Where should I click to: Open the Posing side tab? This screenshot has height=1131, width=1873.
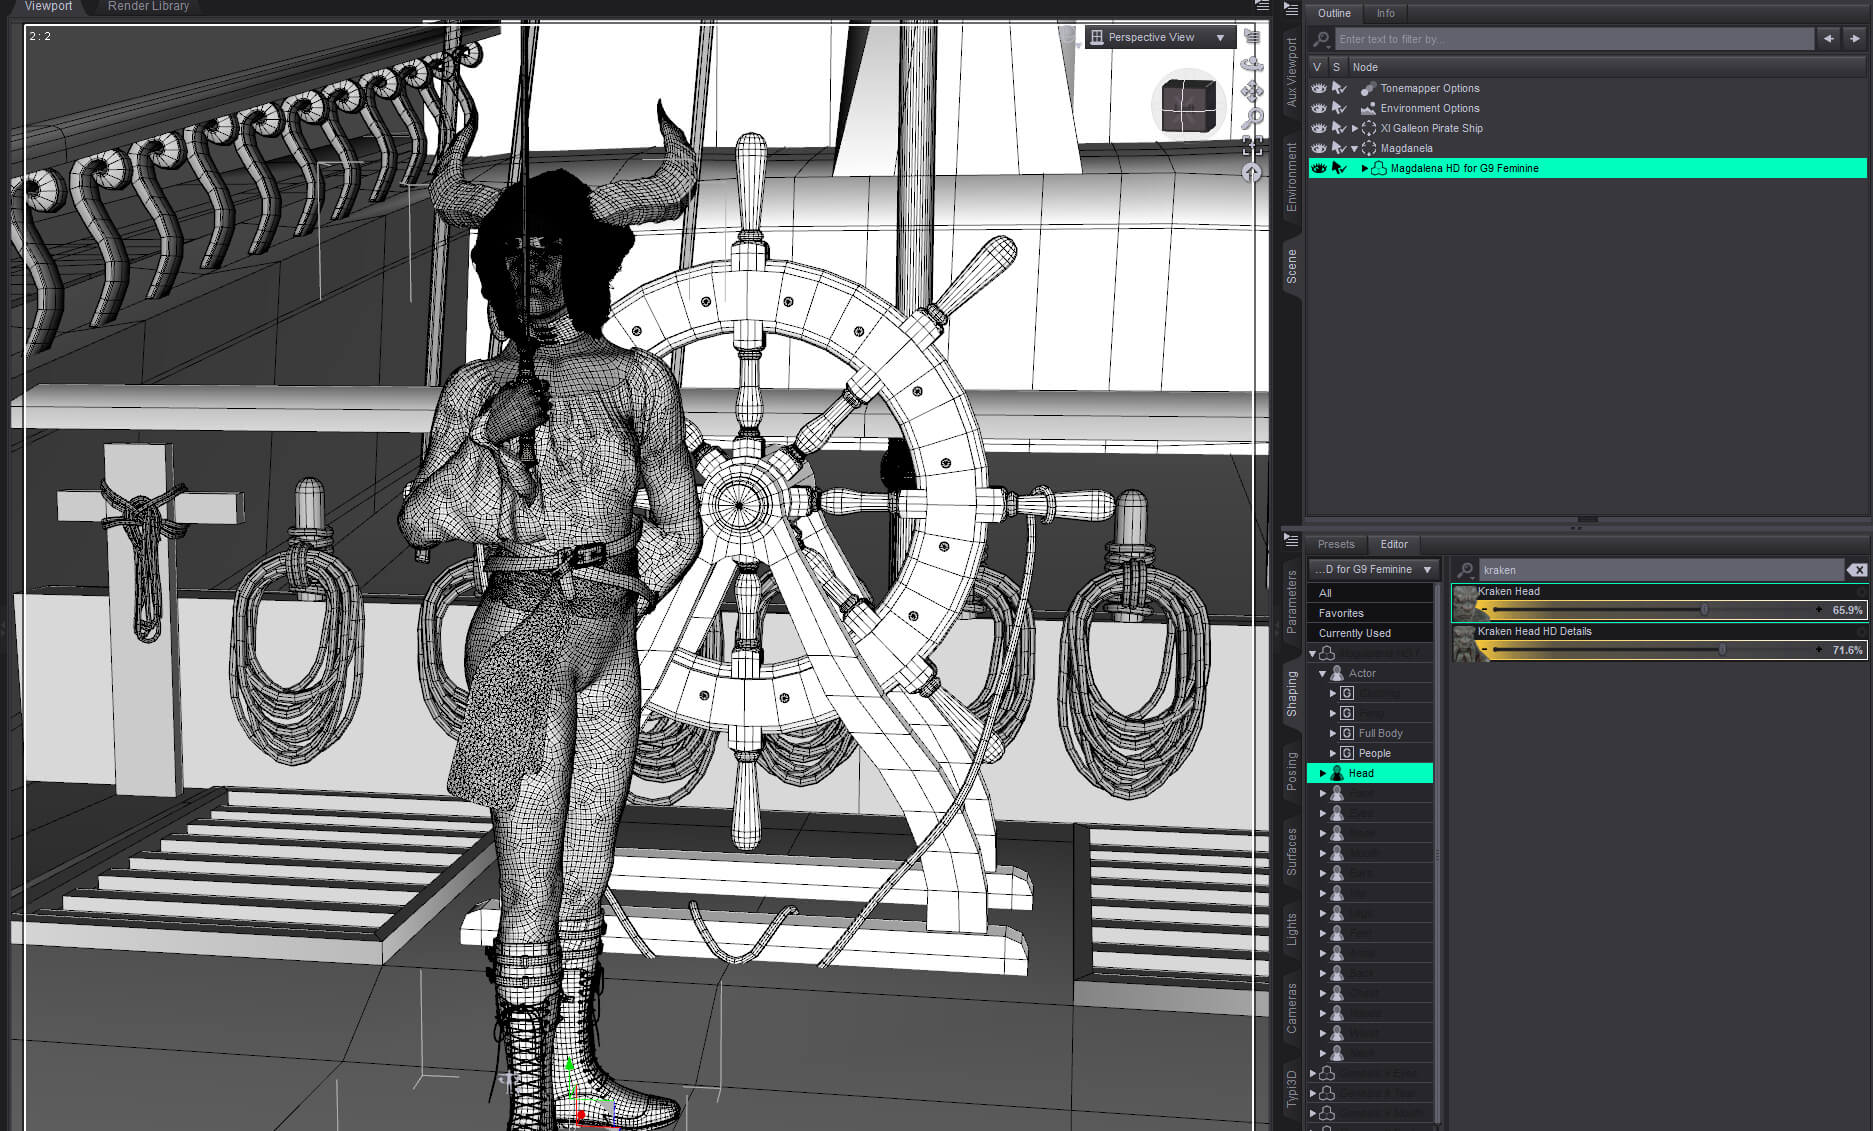tap(1291, 771)
